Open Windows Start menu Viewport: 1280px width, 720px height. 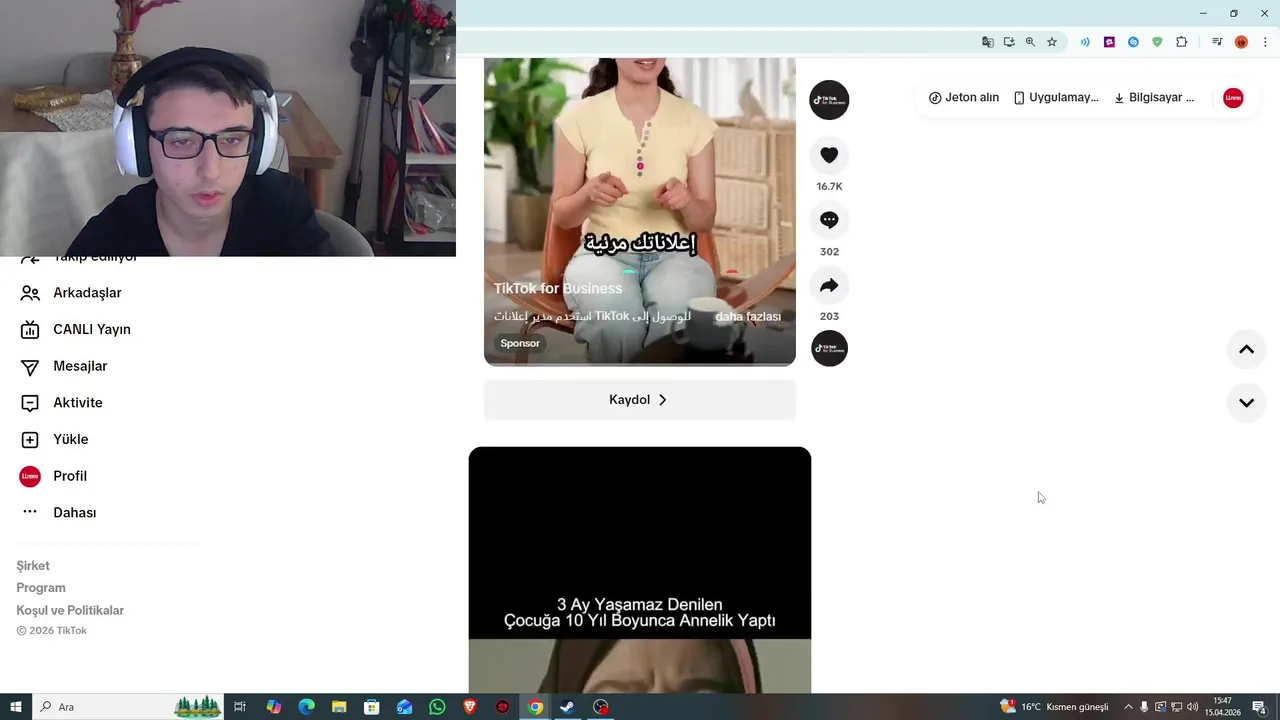coord(16,707)
